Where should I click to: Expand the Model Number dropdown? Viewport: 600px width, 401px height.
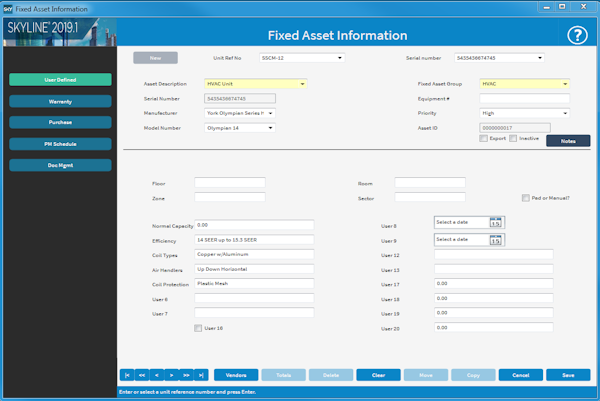click(271, 128)
